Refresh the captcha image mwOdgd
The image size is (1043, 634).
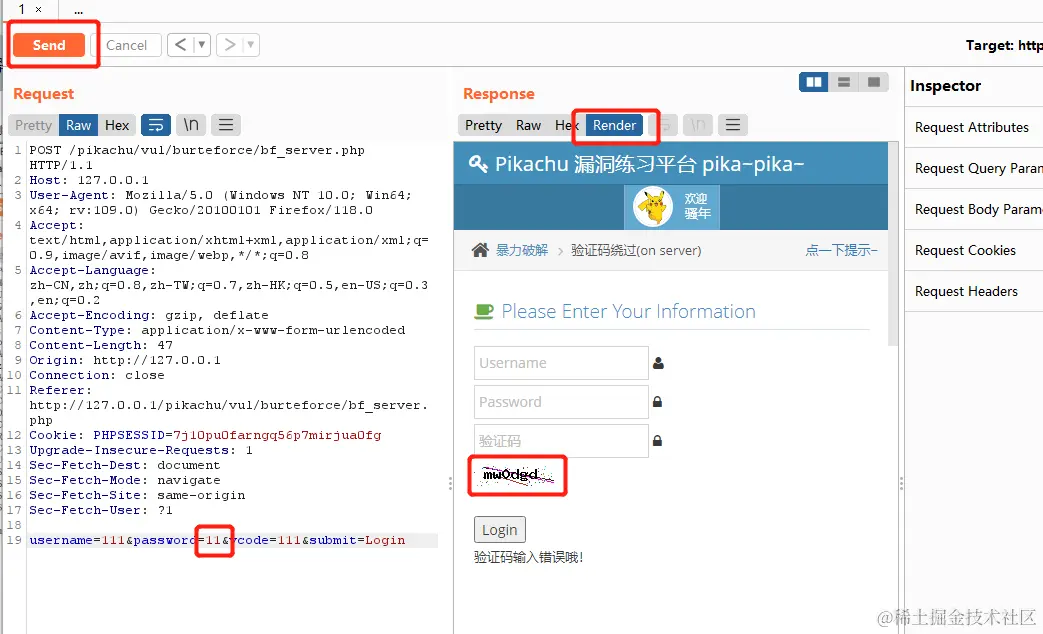coord(518,475)
